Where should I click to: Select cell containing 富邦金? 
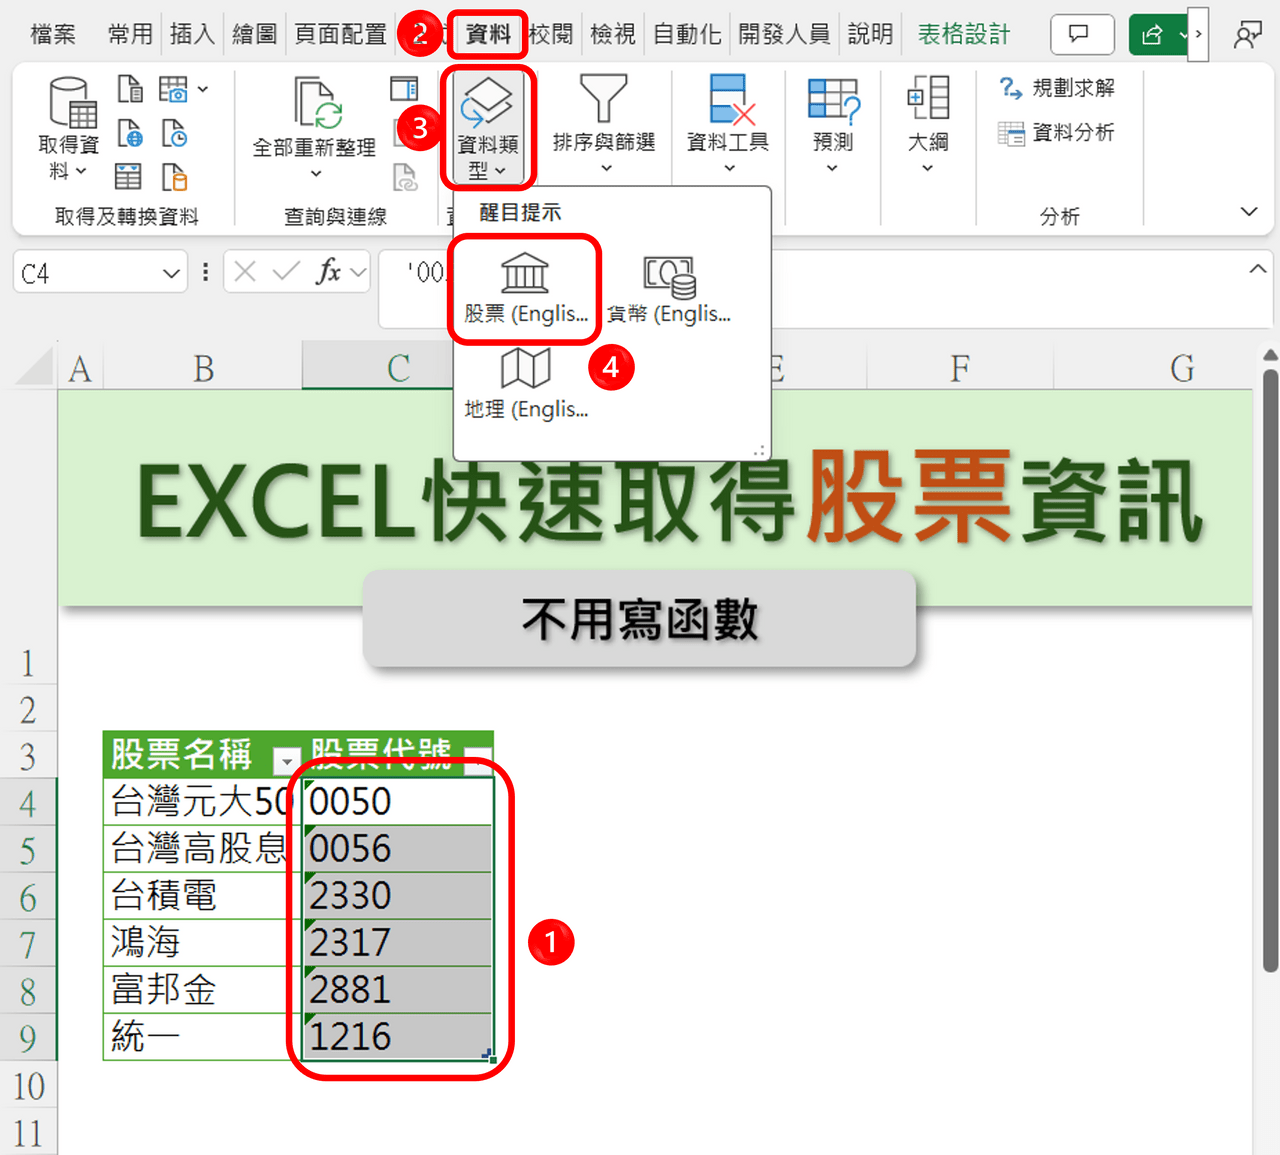tap(202, 989)
